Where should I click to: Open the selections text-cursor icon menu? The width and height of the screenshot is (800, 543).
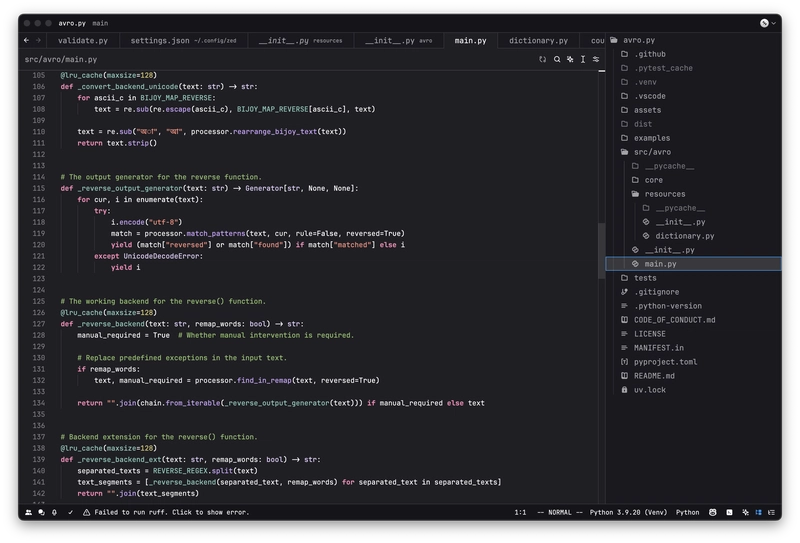(x=583, y=60)
